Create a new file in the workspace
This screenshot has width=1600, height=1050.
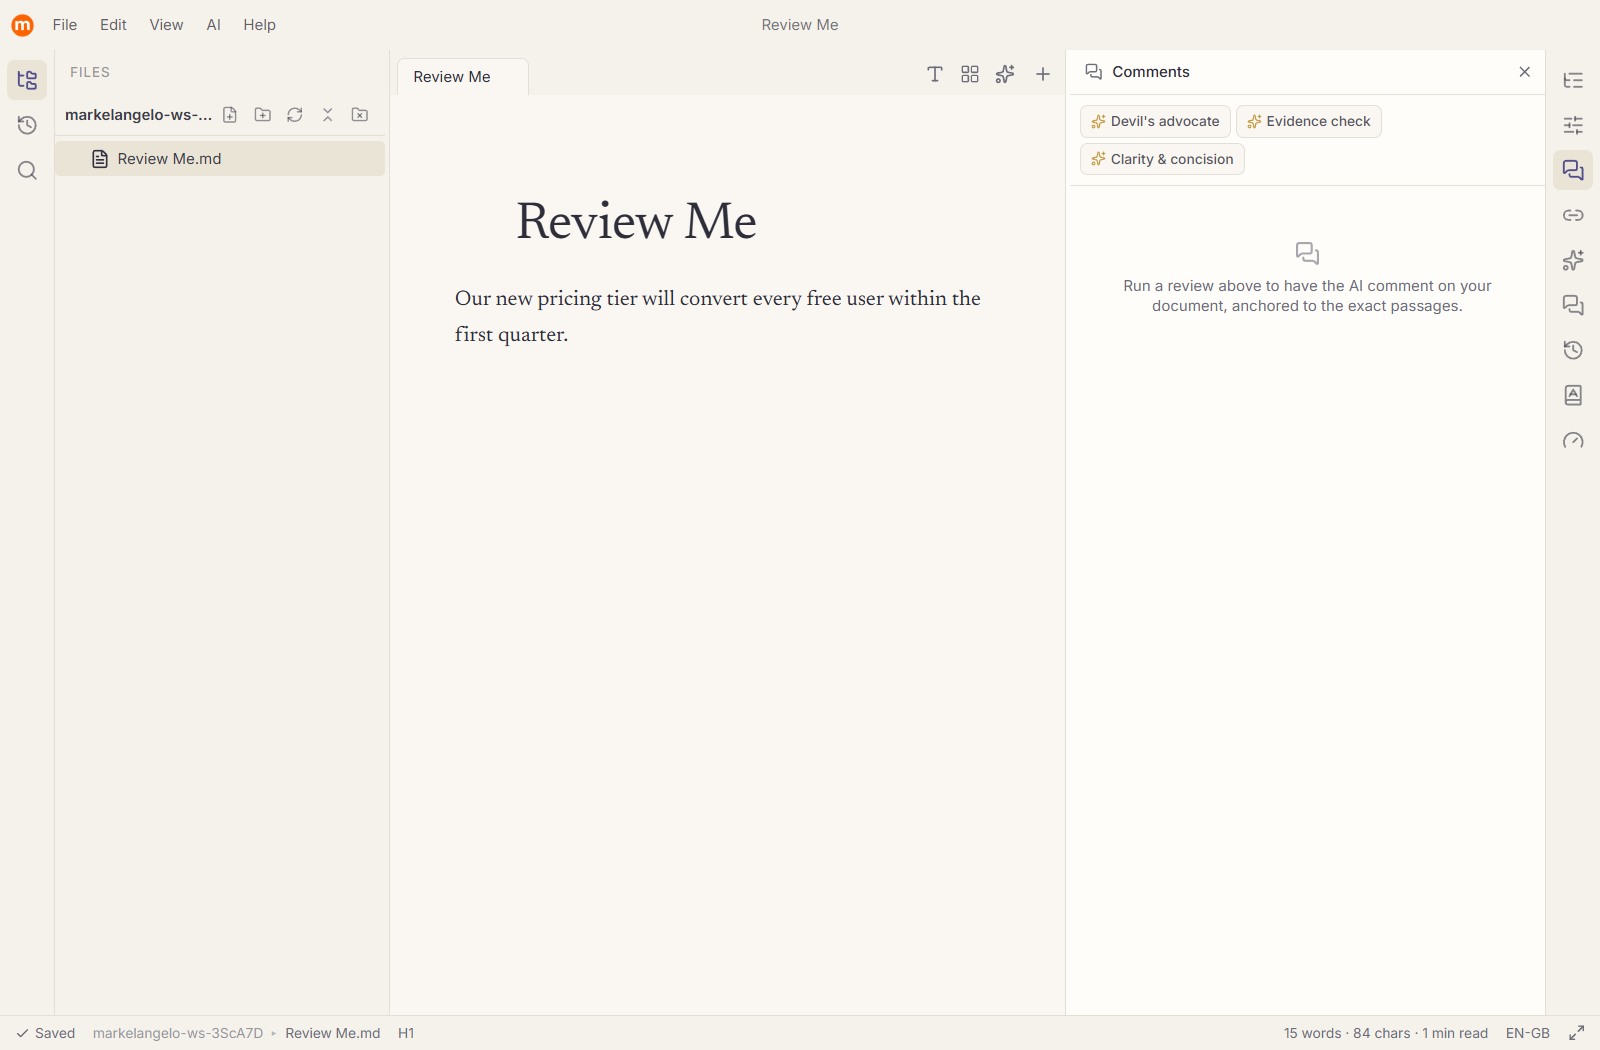(x=230, y=115)
